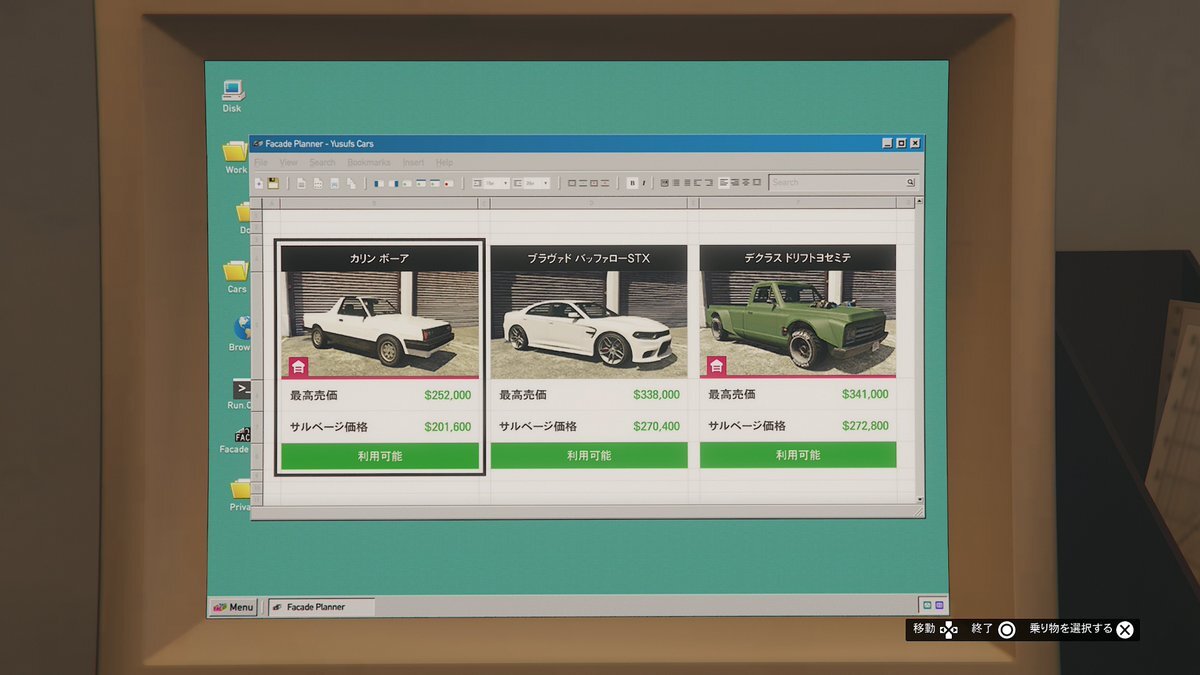The height and width of the screenshot is (675, 1200).
Task: Open the Disk desktop icon
Action: click(x=232, y=95)
